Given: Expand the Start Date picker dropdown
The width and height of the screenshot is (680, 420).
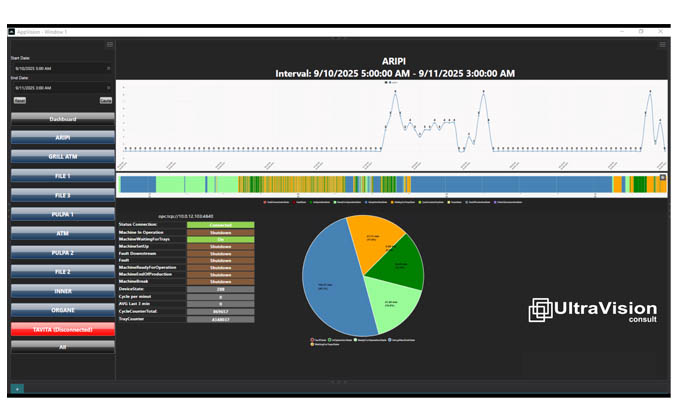Looking at the screenshot, I should [x=108, y=68].
